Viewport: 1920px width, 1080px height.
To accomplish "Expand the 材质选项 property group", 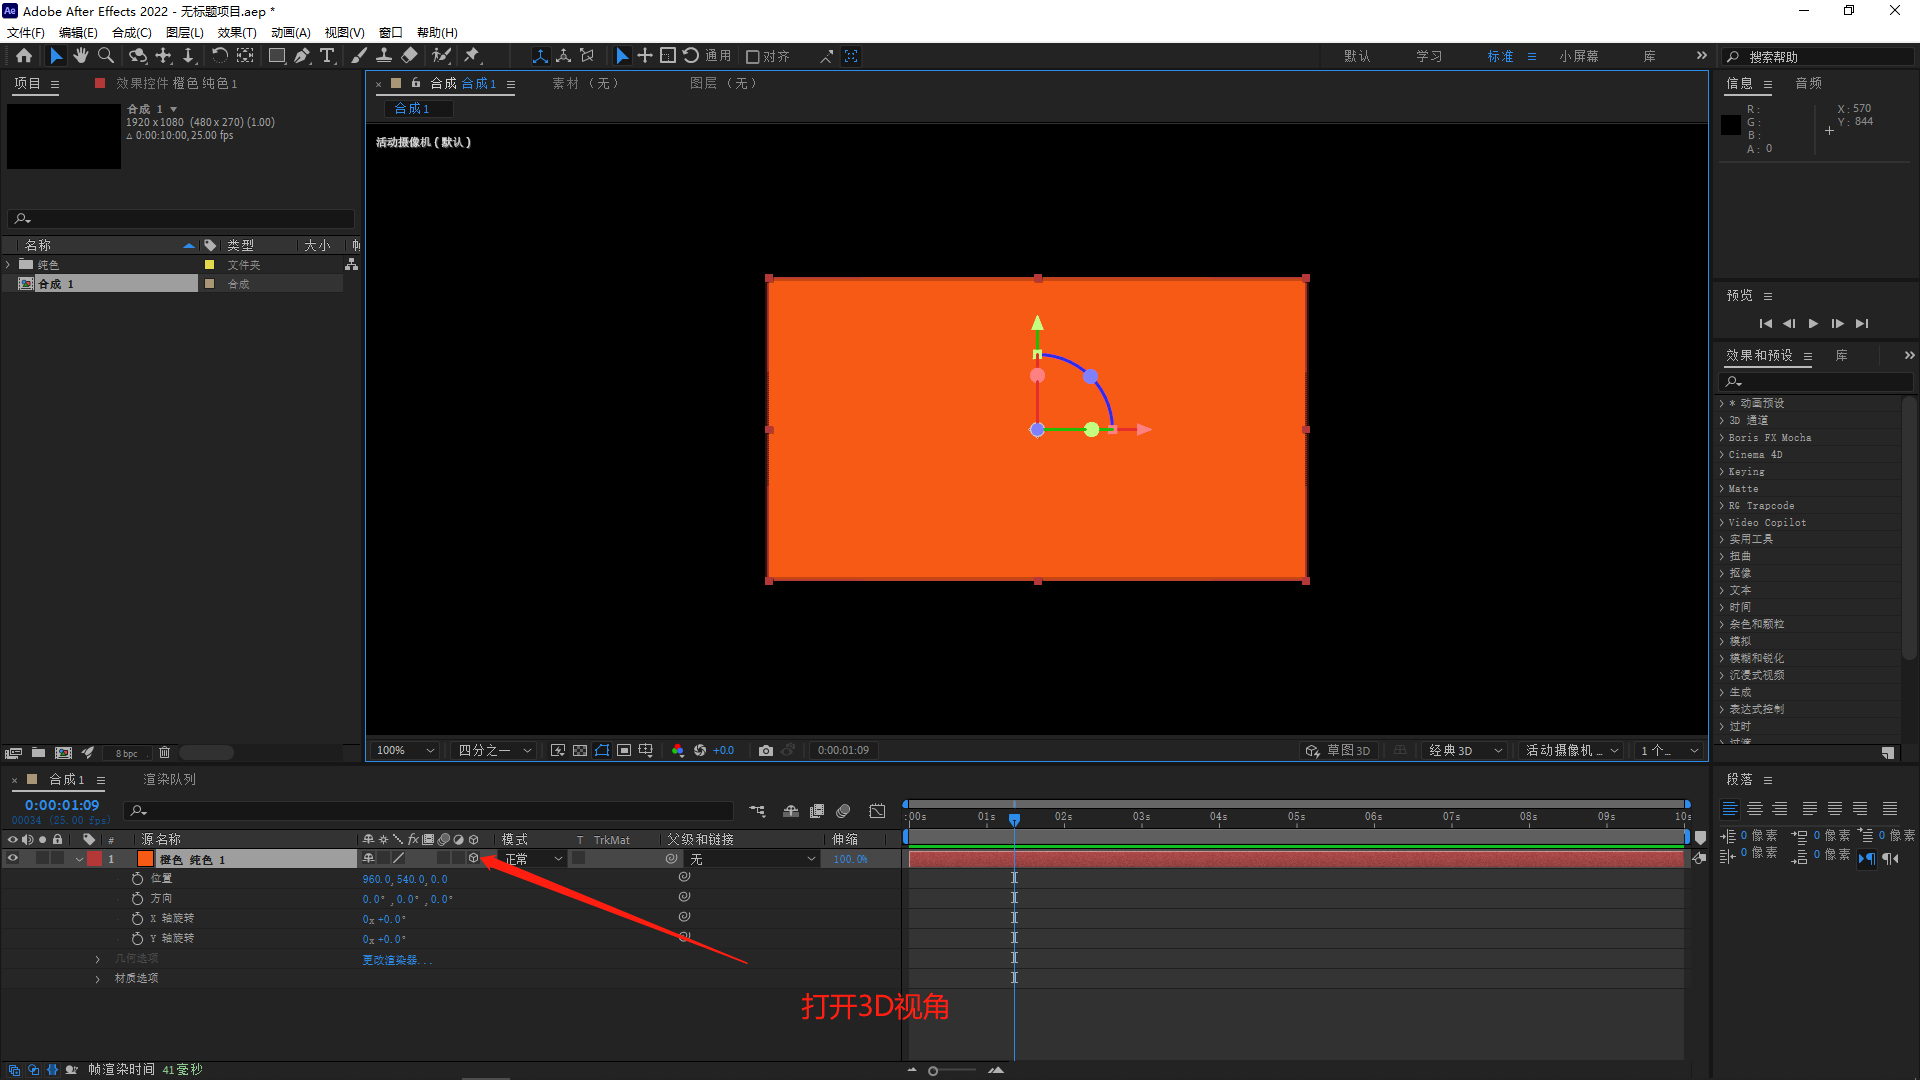I will 97,979.
